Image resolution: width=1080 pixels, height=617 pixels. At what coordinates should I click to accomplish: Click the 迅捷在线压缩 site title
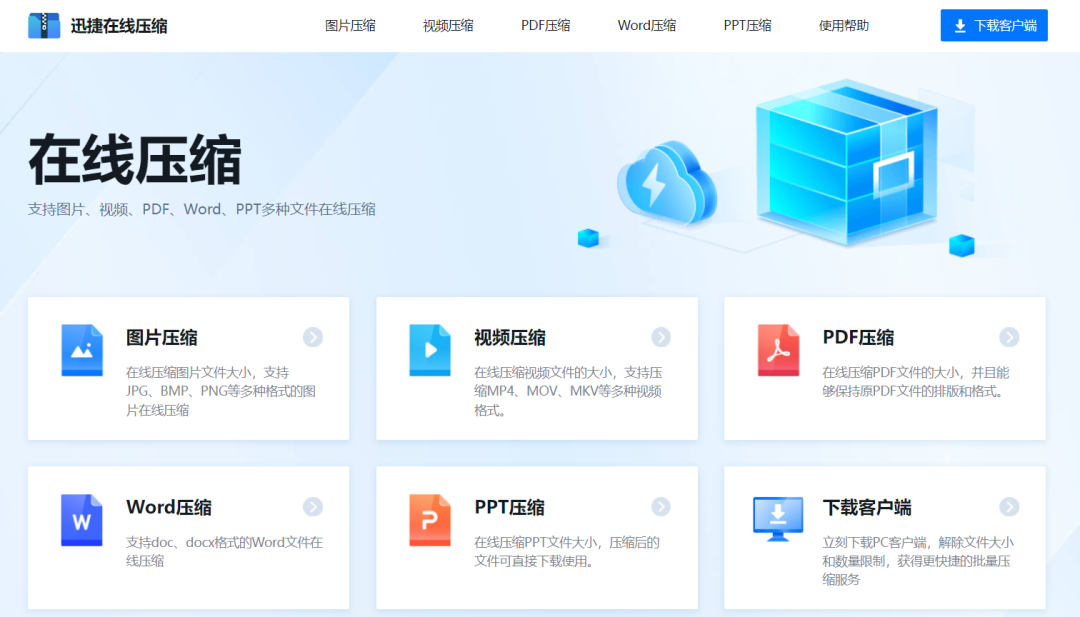click(x=119, y=26)
